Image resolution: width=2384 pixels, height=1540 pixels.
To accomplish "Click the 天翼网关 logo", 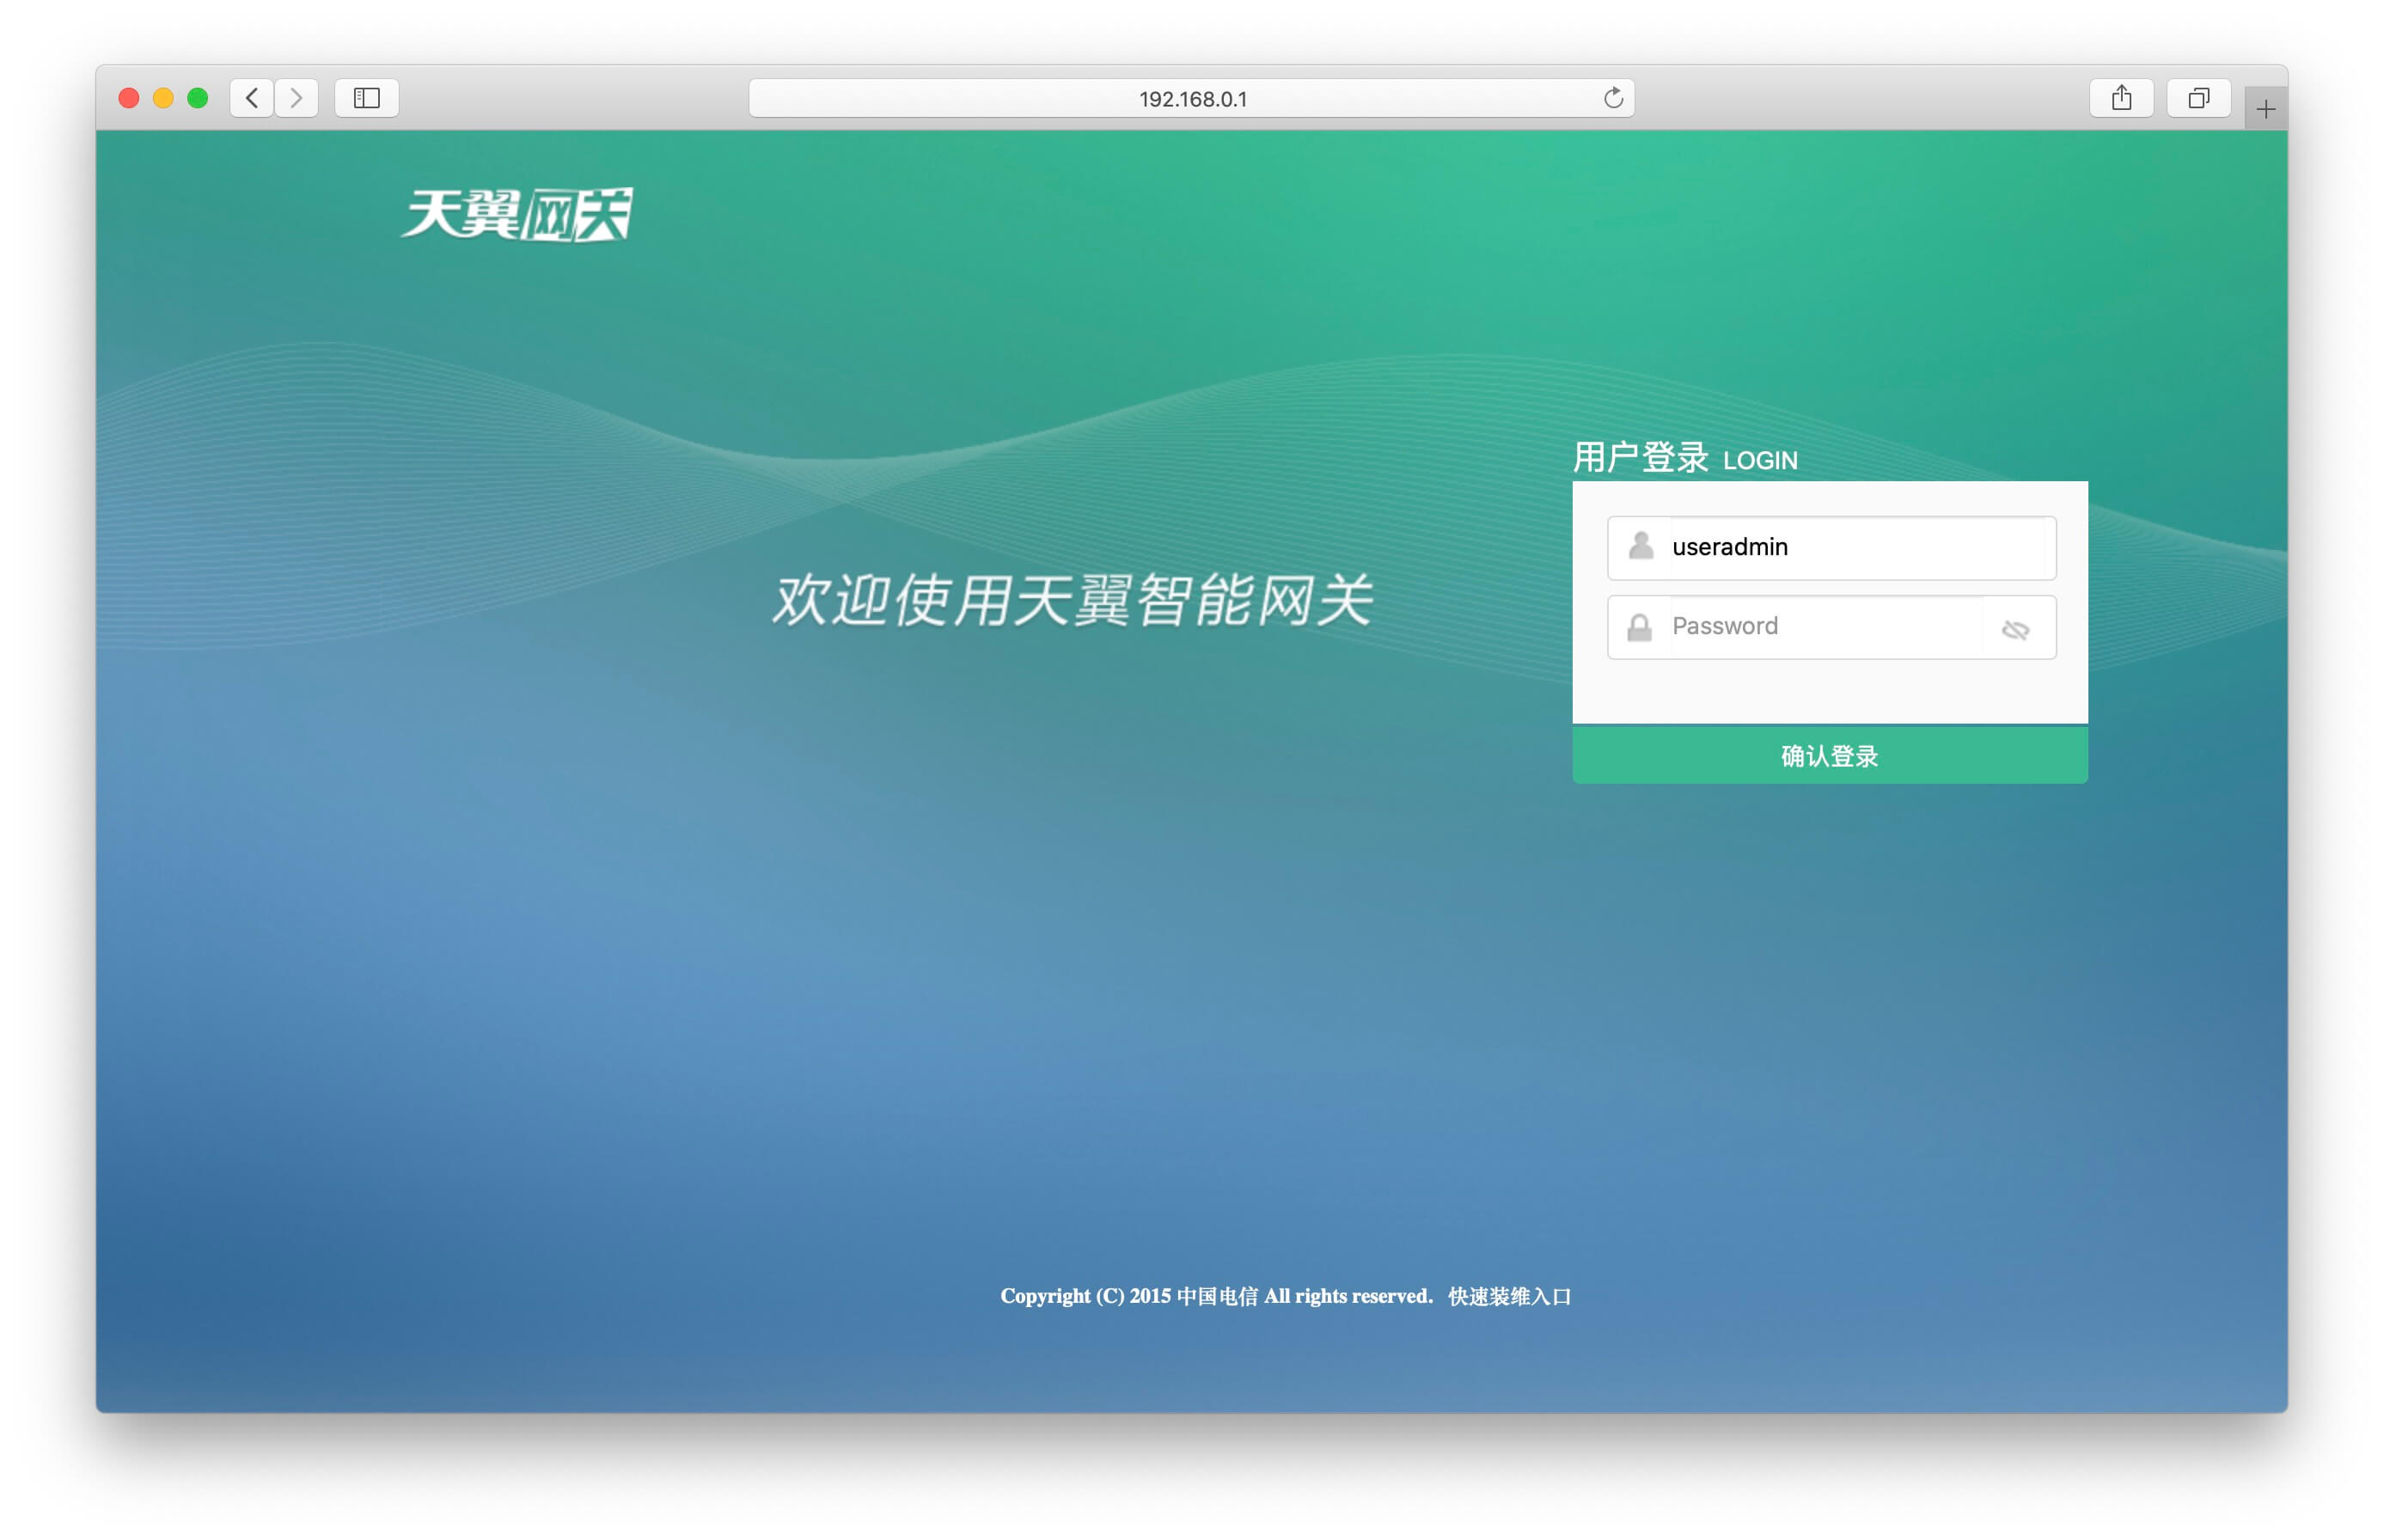I will pos(517,214).
